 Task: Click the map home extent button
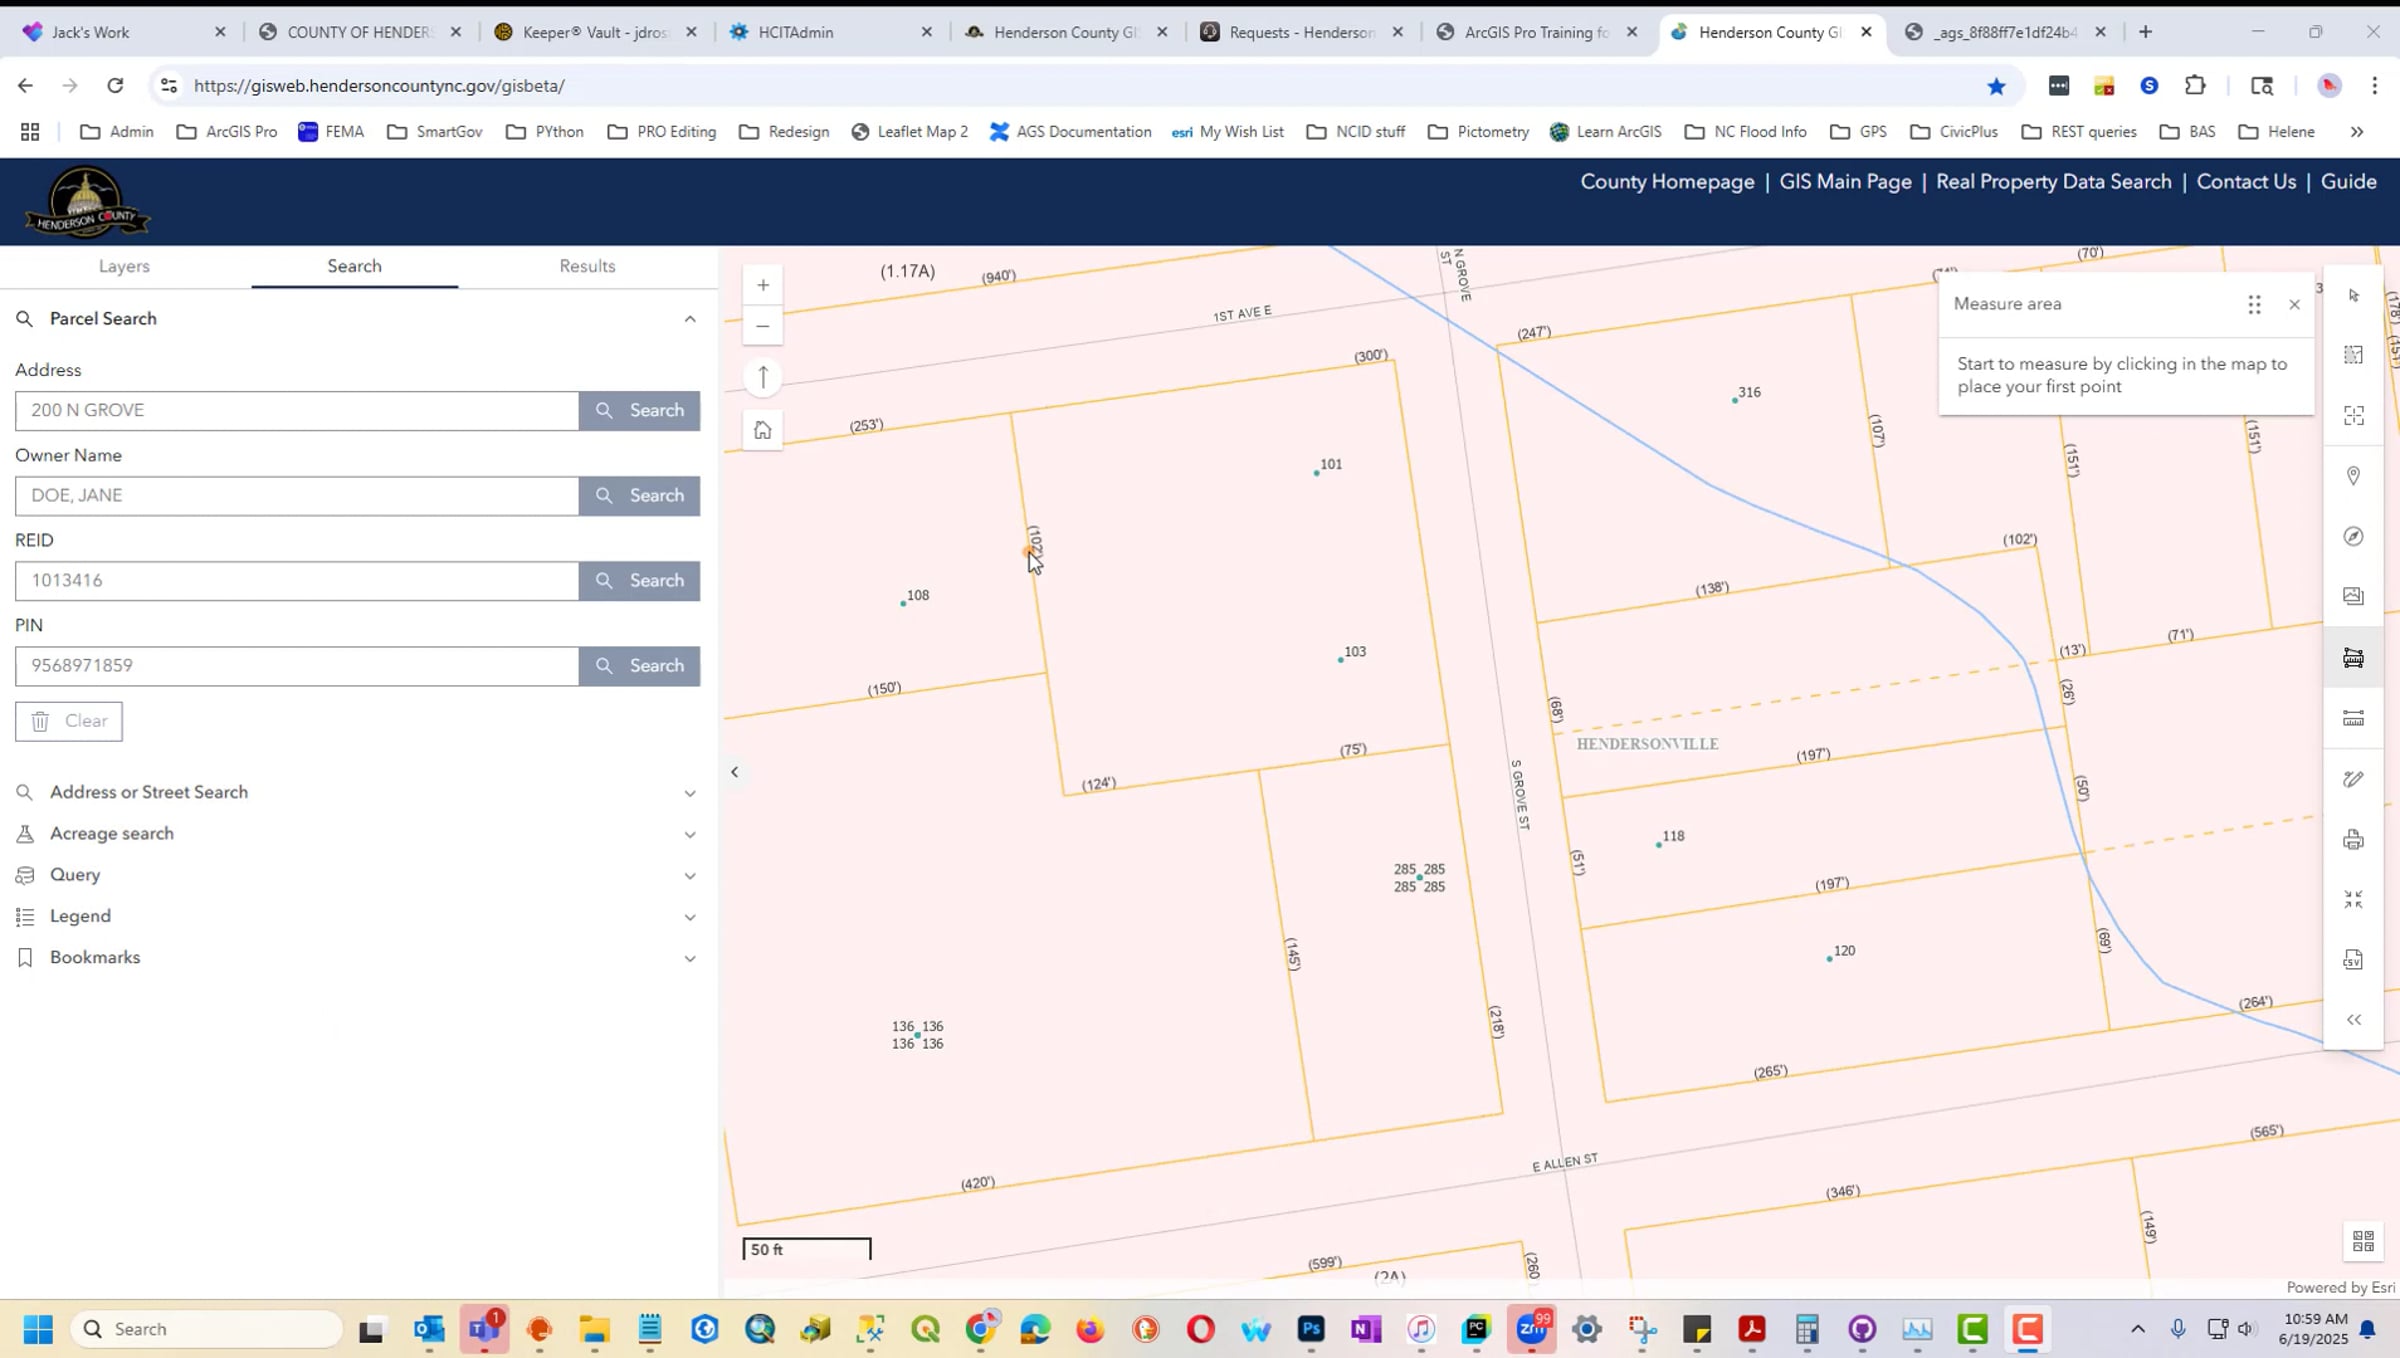pyautogui.click(x=763, y=430)
